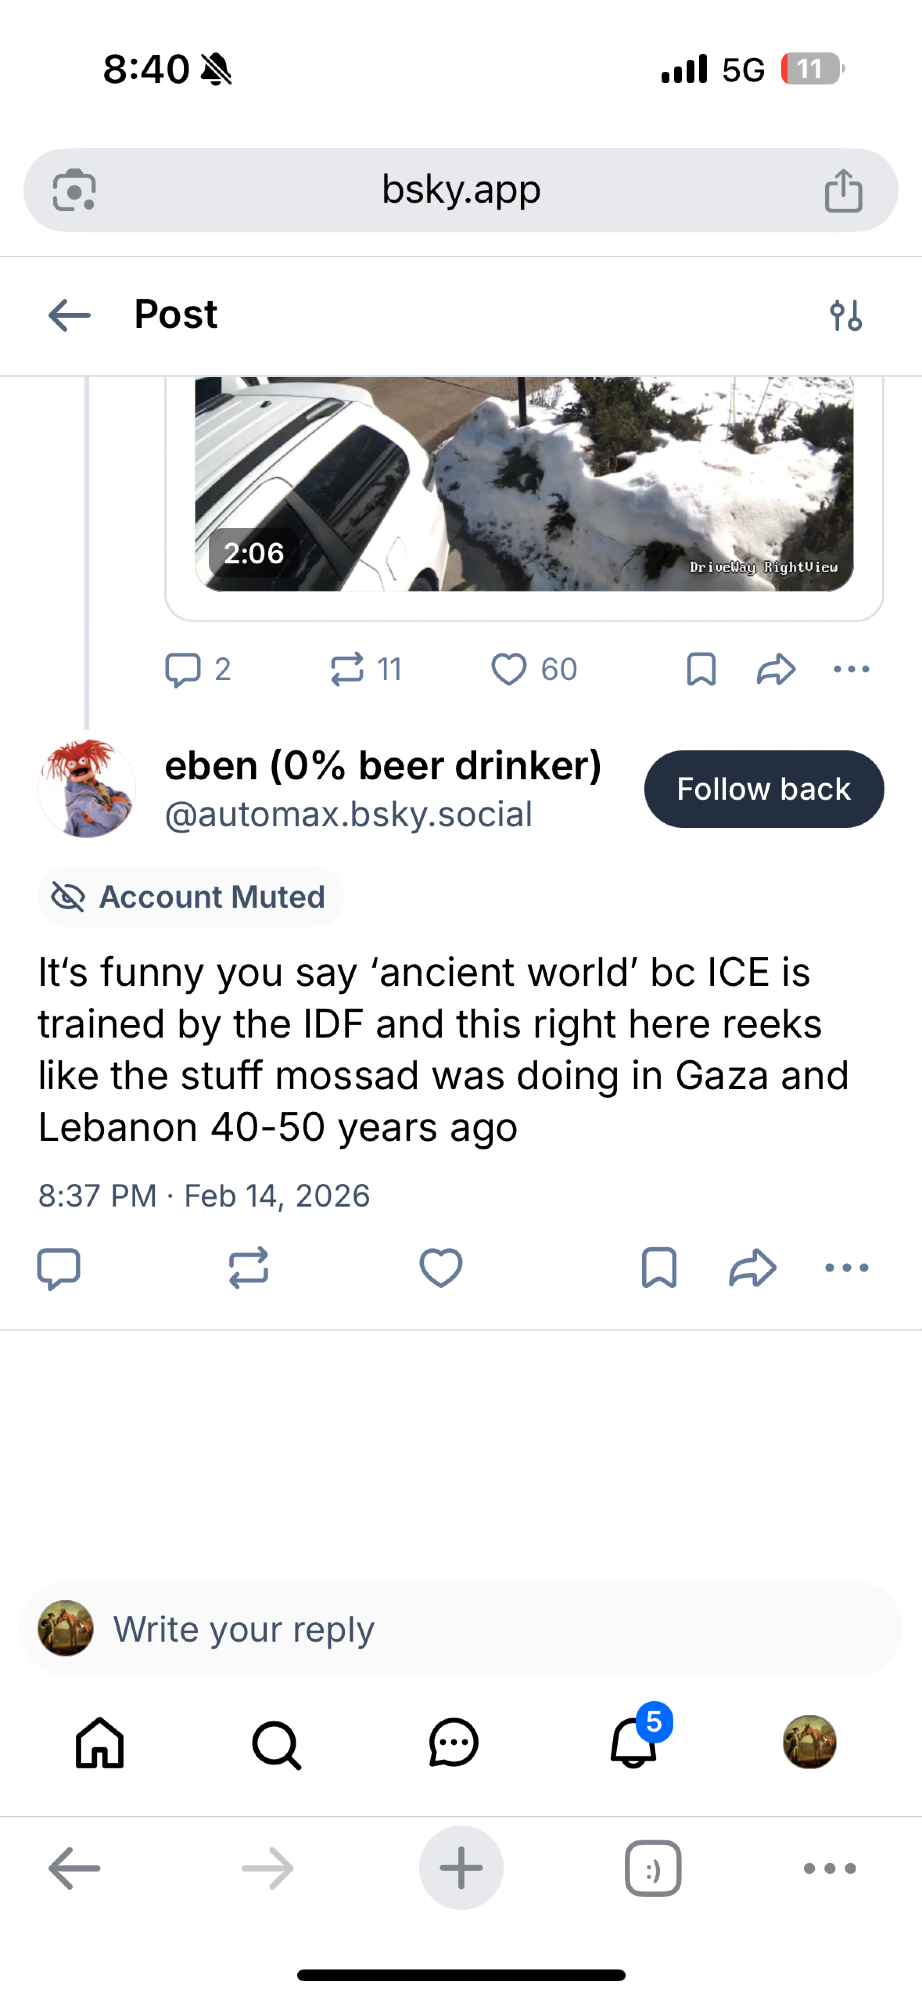Open more options on the parent video post

(851, 669)
